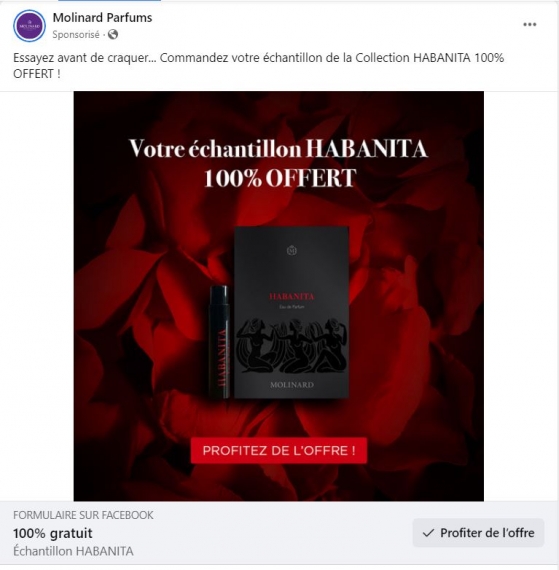The image size is (559, 570).
Task: Click the red PROFITEZ DE L'OFFRE banner
Action: (279, 451)
